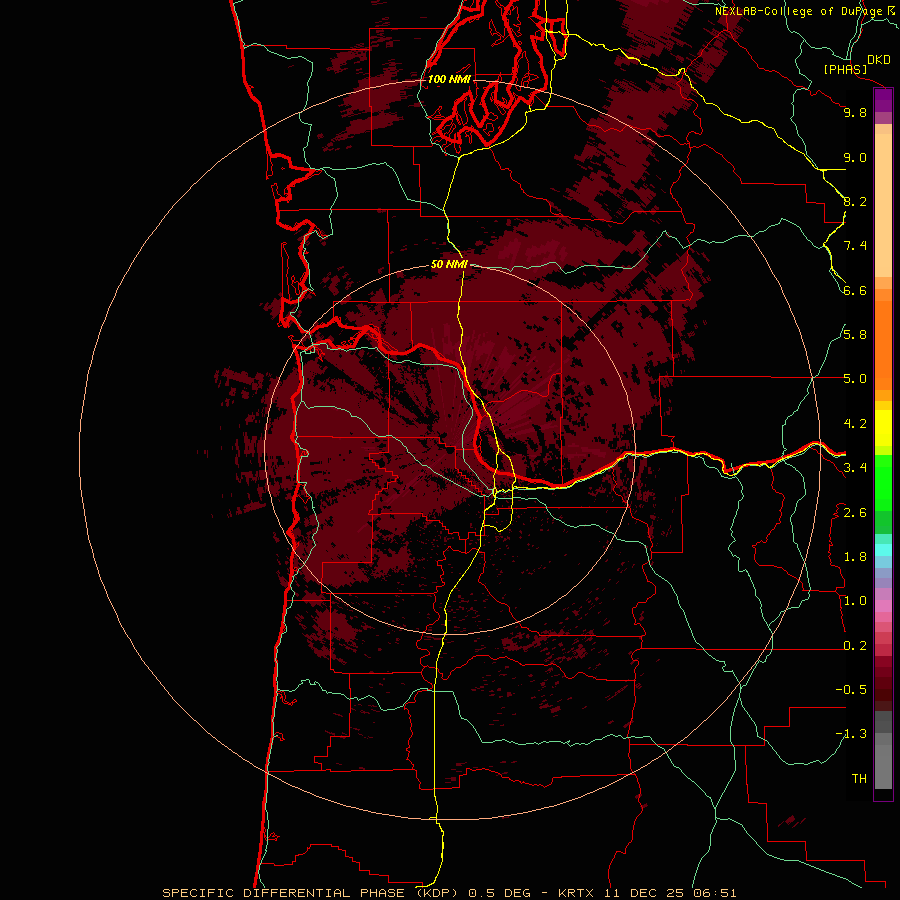Click the 5.0 scale value

pyautogui.click(x=855, y=379)
